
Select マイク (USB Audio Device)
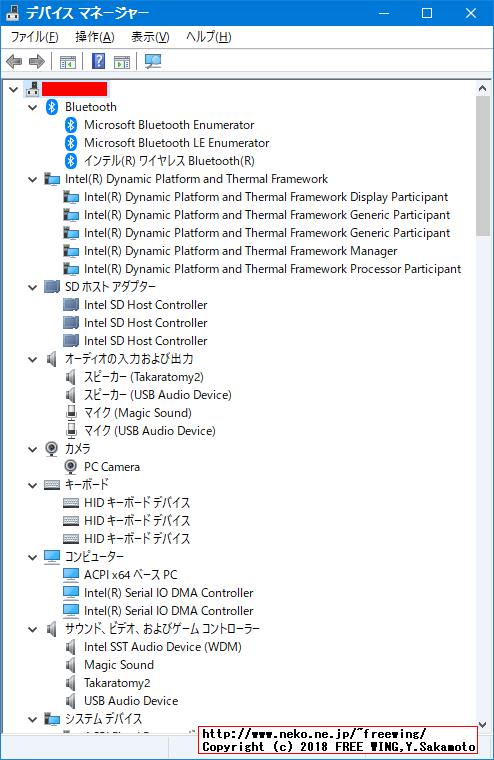click(x=150, y=431)
